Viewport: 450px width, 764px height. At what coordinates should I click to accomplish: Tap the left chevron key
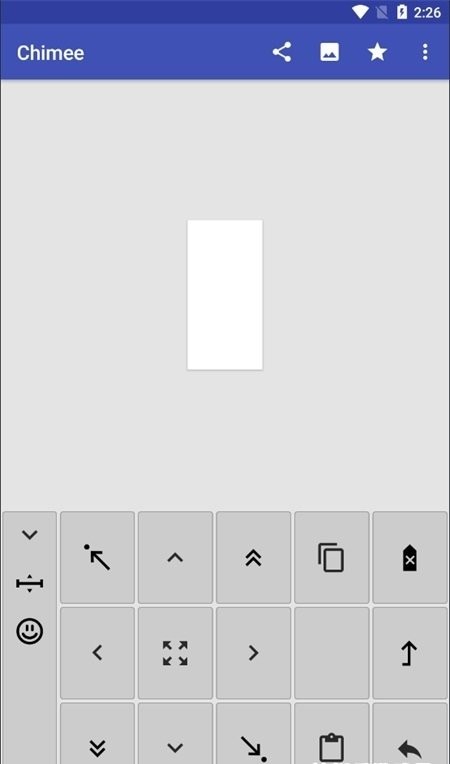[x=97, y=653]
